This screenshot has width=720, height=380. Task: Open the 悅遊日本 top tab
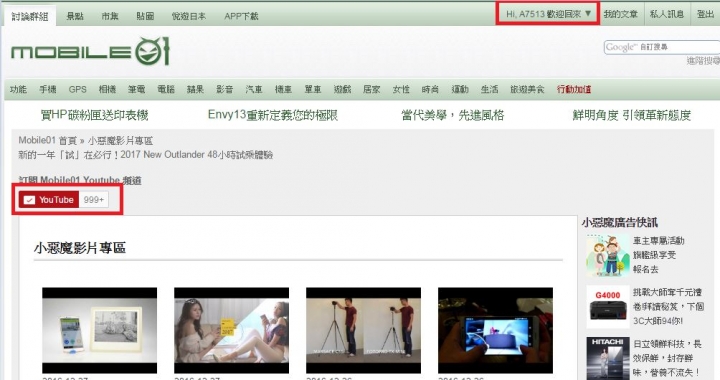pos(189,16)
